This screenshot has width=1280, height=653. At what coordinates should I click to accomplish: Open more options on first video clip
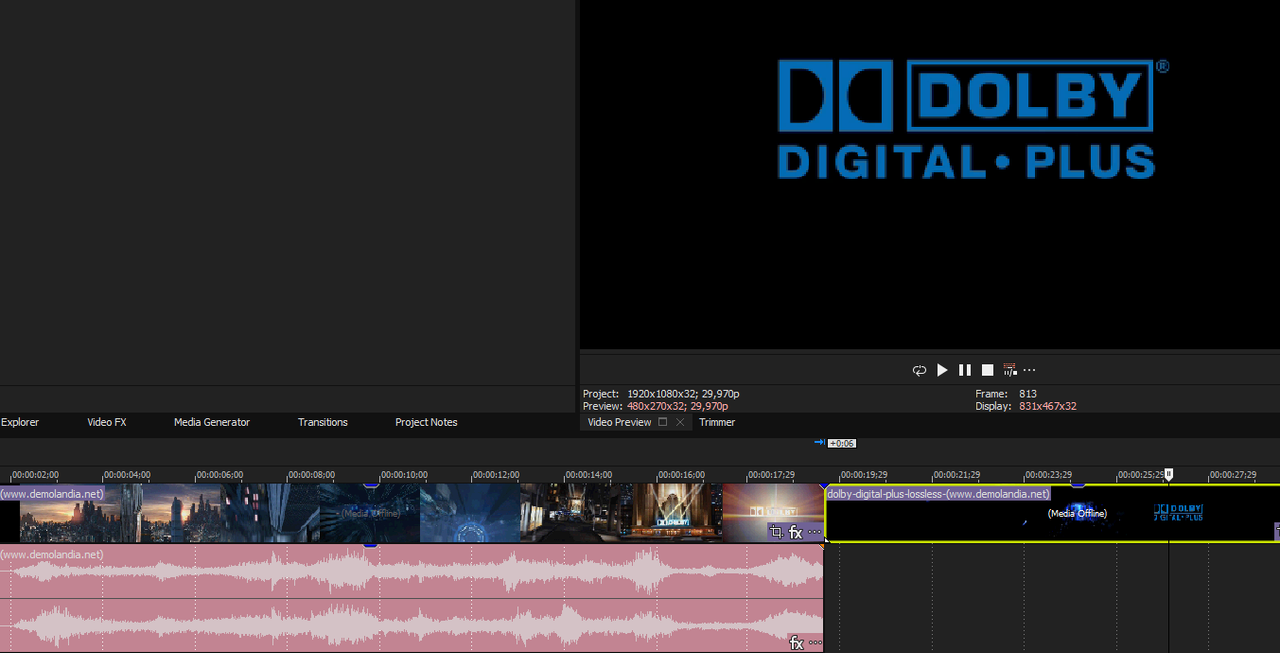(x=815, y=533)
